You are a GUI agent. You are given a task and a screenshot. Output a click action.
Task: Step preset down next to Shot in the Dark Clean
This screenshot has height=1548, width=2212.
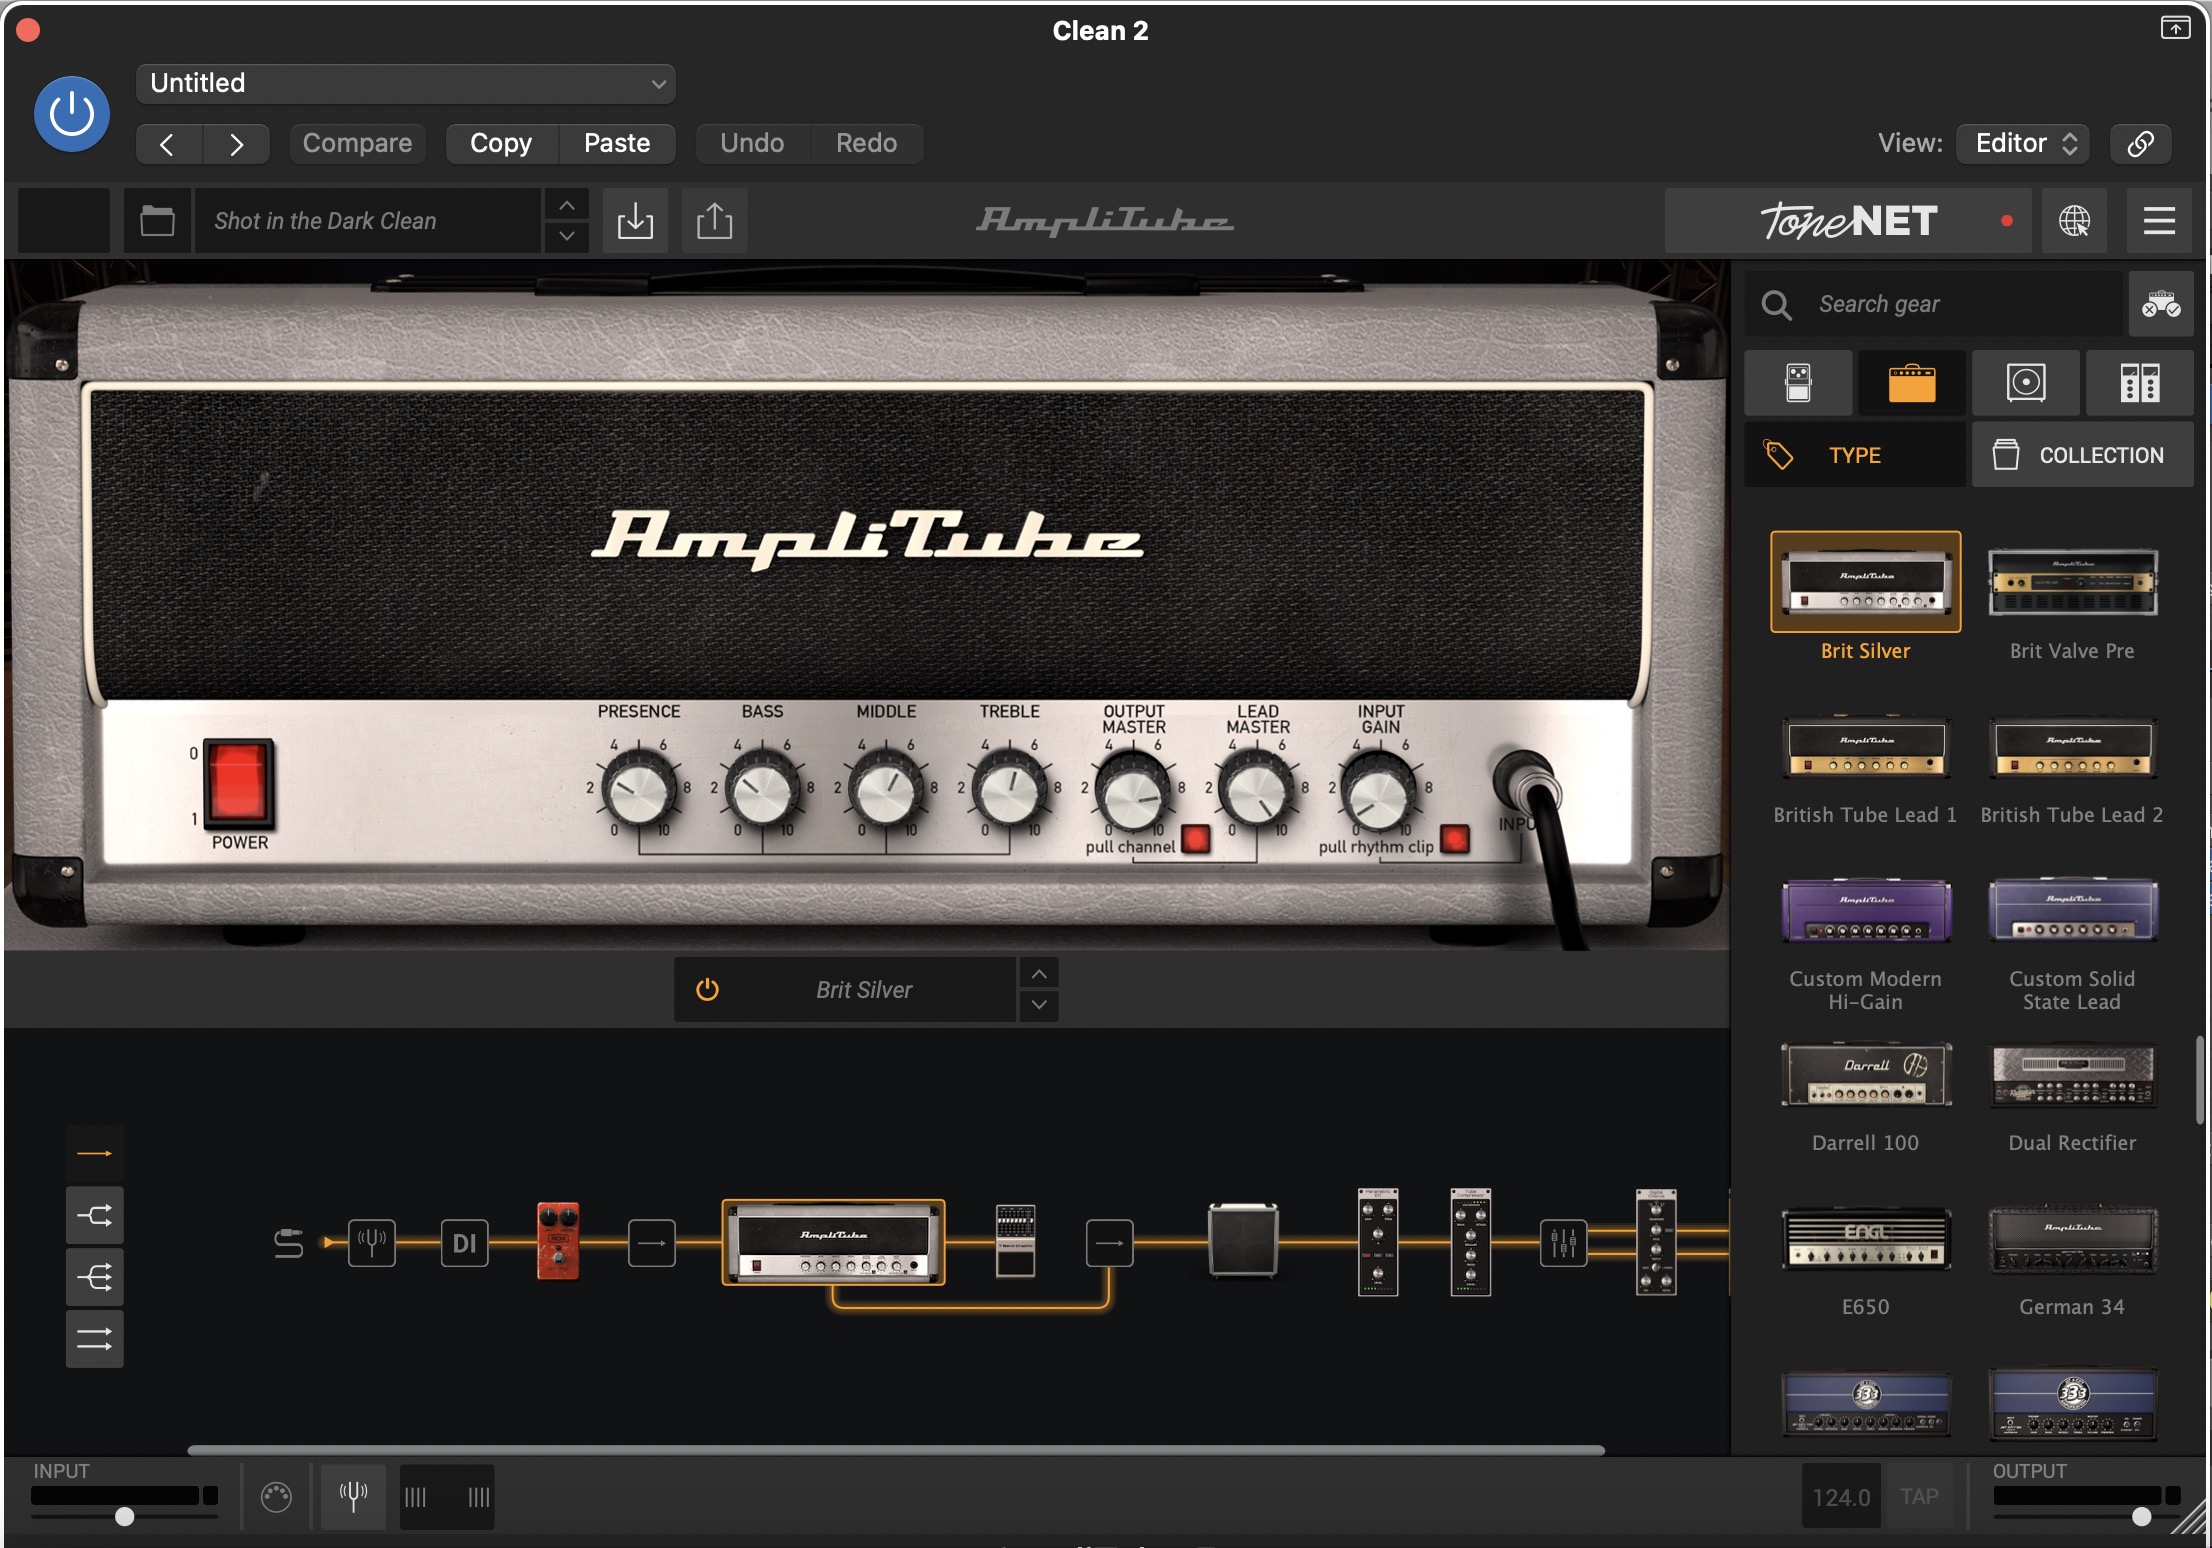point(567,236)
